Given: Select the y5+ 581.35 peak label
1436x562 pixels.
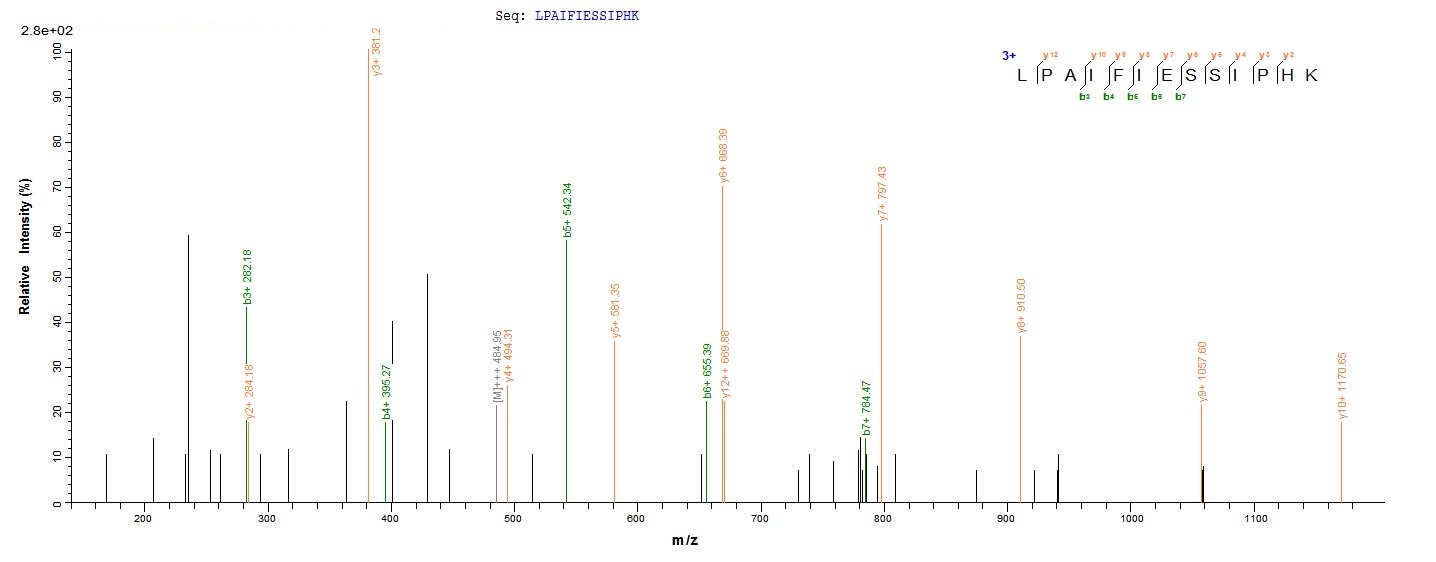Looking at the screenshot, I should pyautogui.click(x=616, y=311).
